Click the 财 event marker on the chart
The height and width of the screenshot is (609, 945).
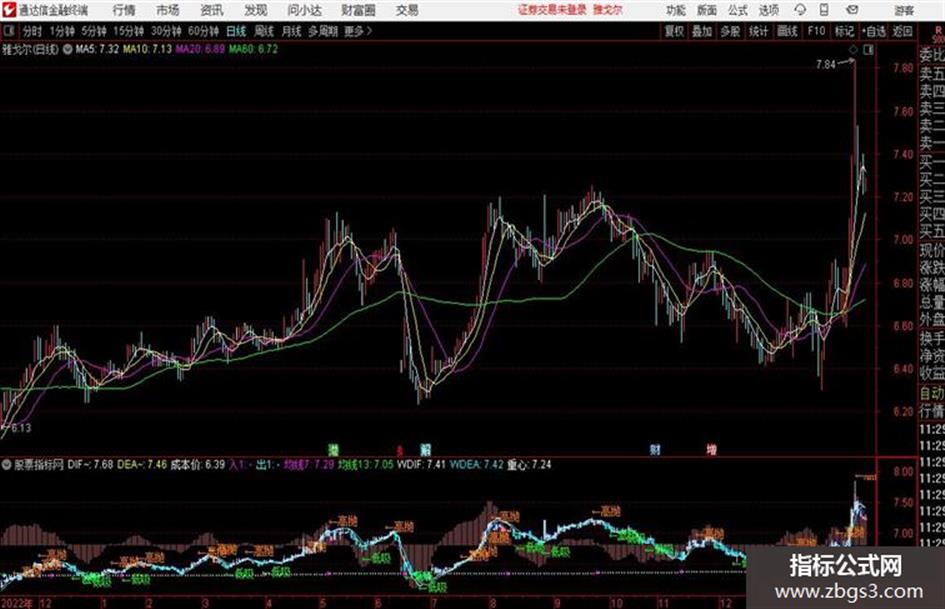point(655,449)
